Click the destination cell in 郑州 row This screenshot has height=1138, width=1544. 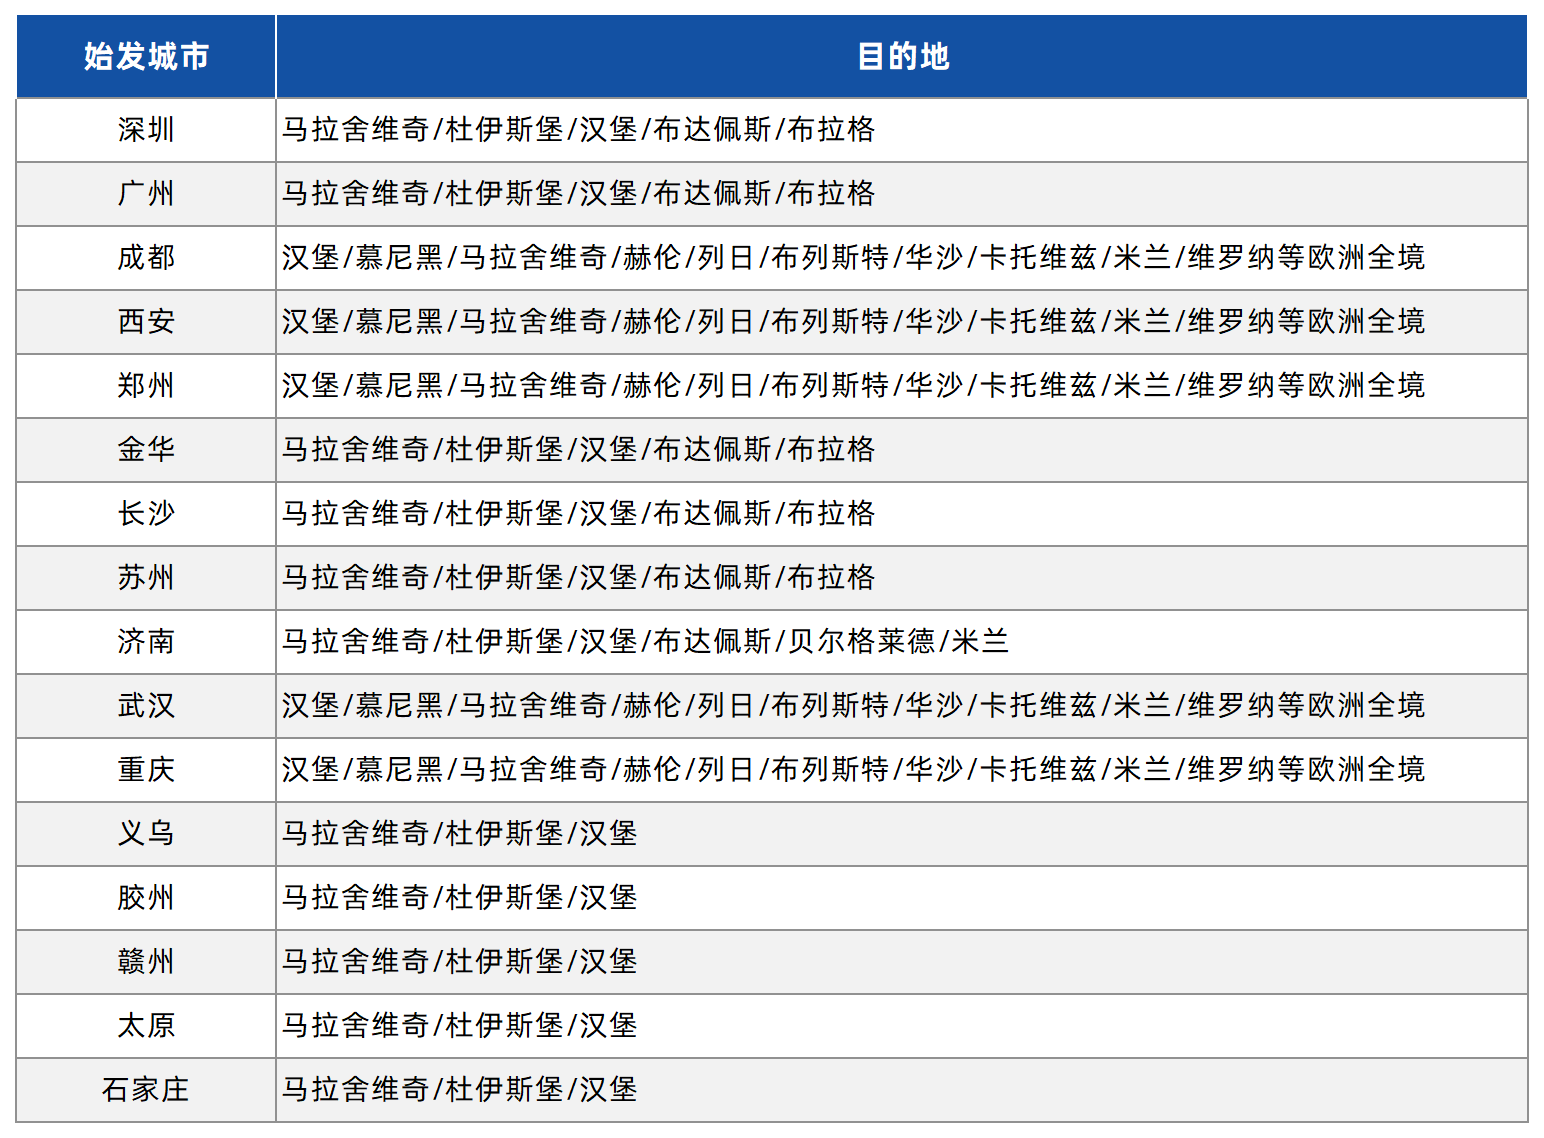pos(902,386)
